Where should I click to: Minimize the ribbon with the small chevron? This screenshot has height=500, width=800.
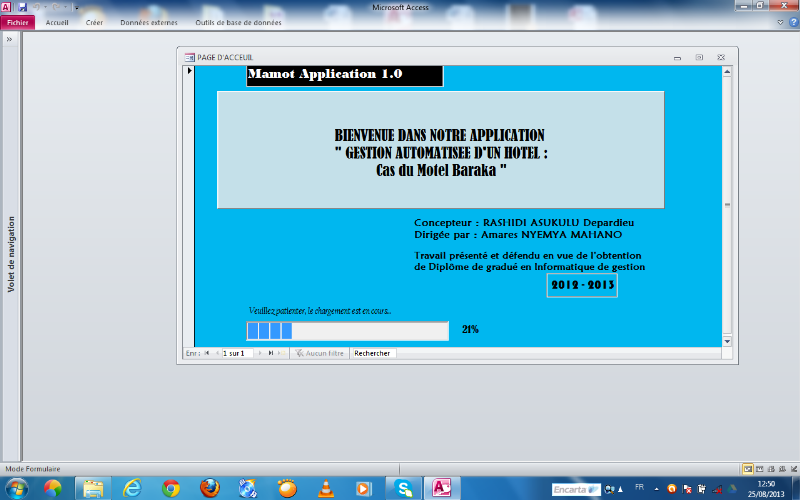[x=780, y=22]
